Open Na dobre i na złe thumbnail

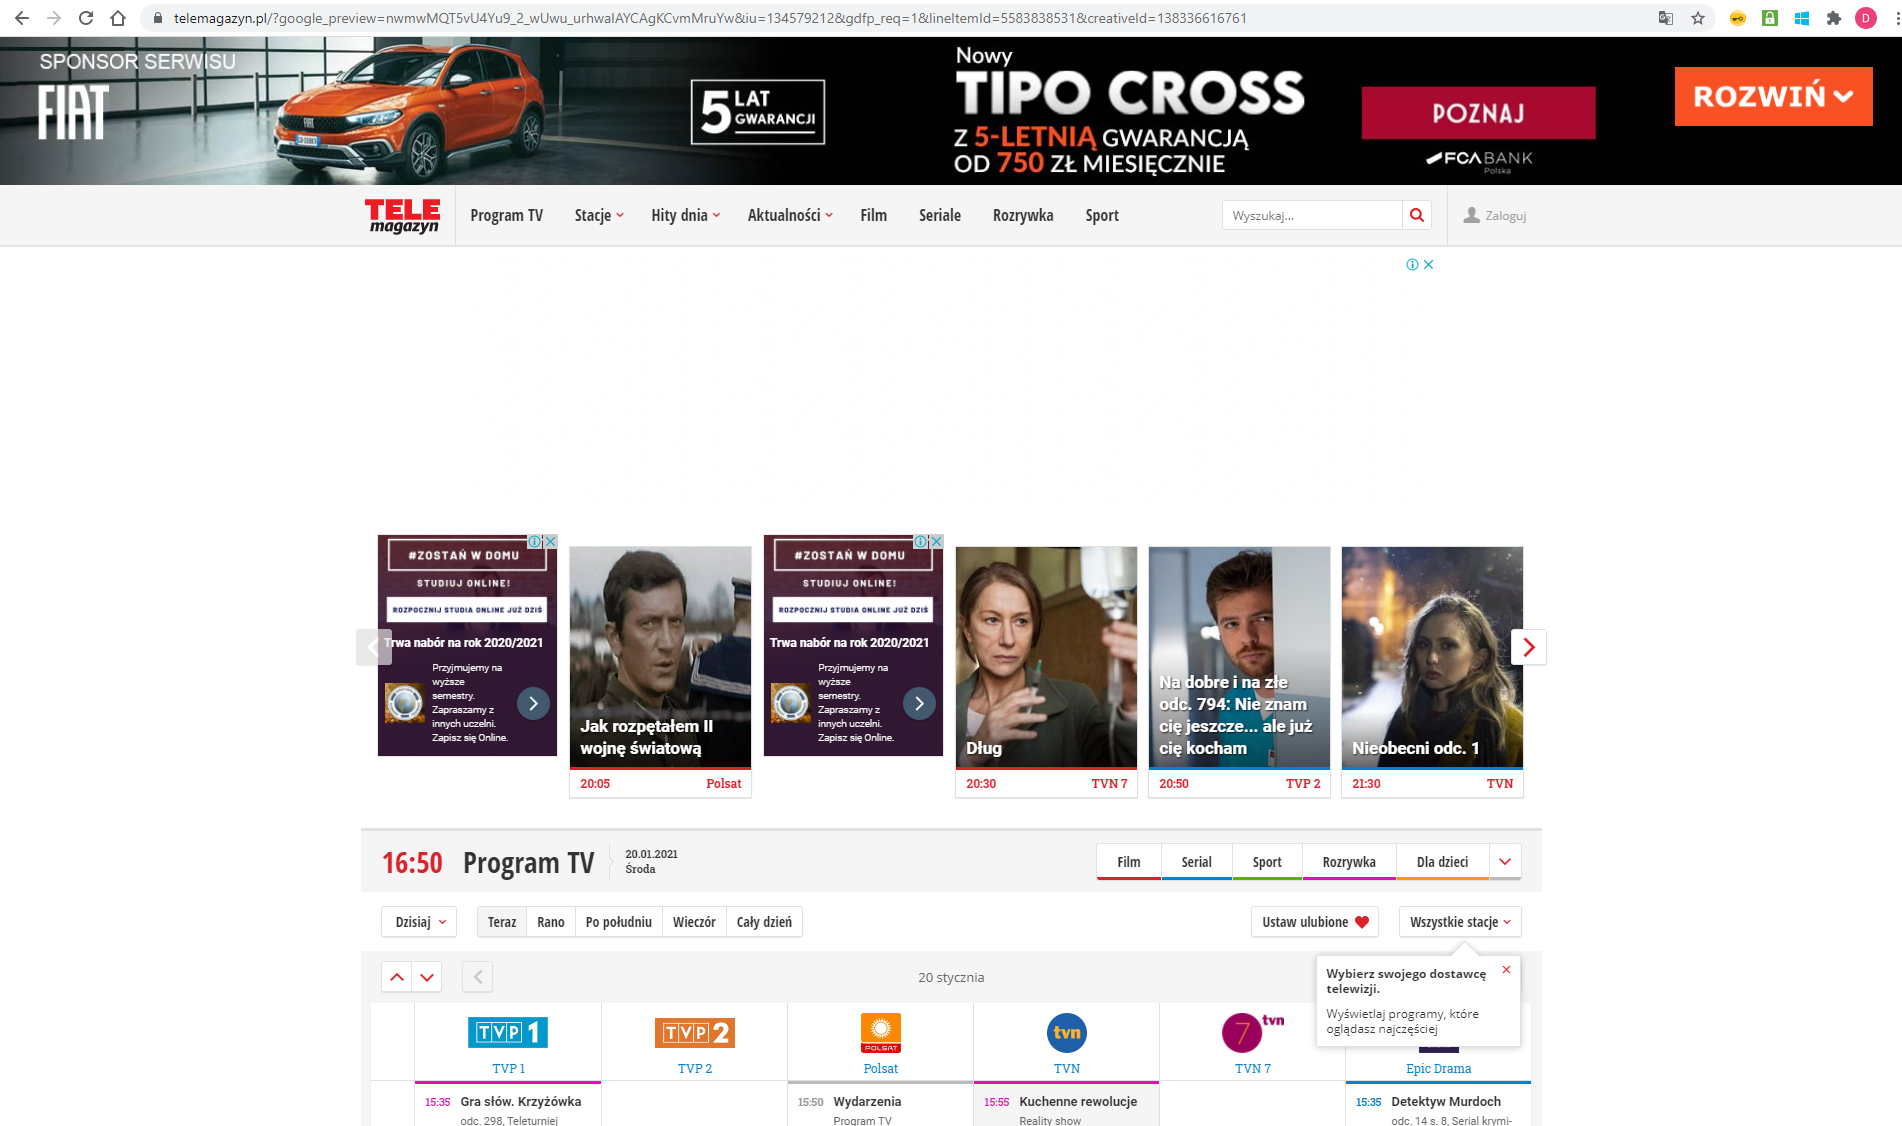pyautogui.click(x=1239, y=657)
